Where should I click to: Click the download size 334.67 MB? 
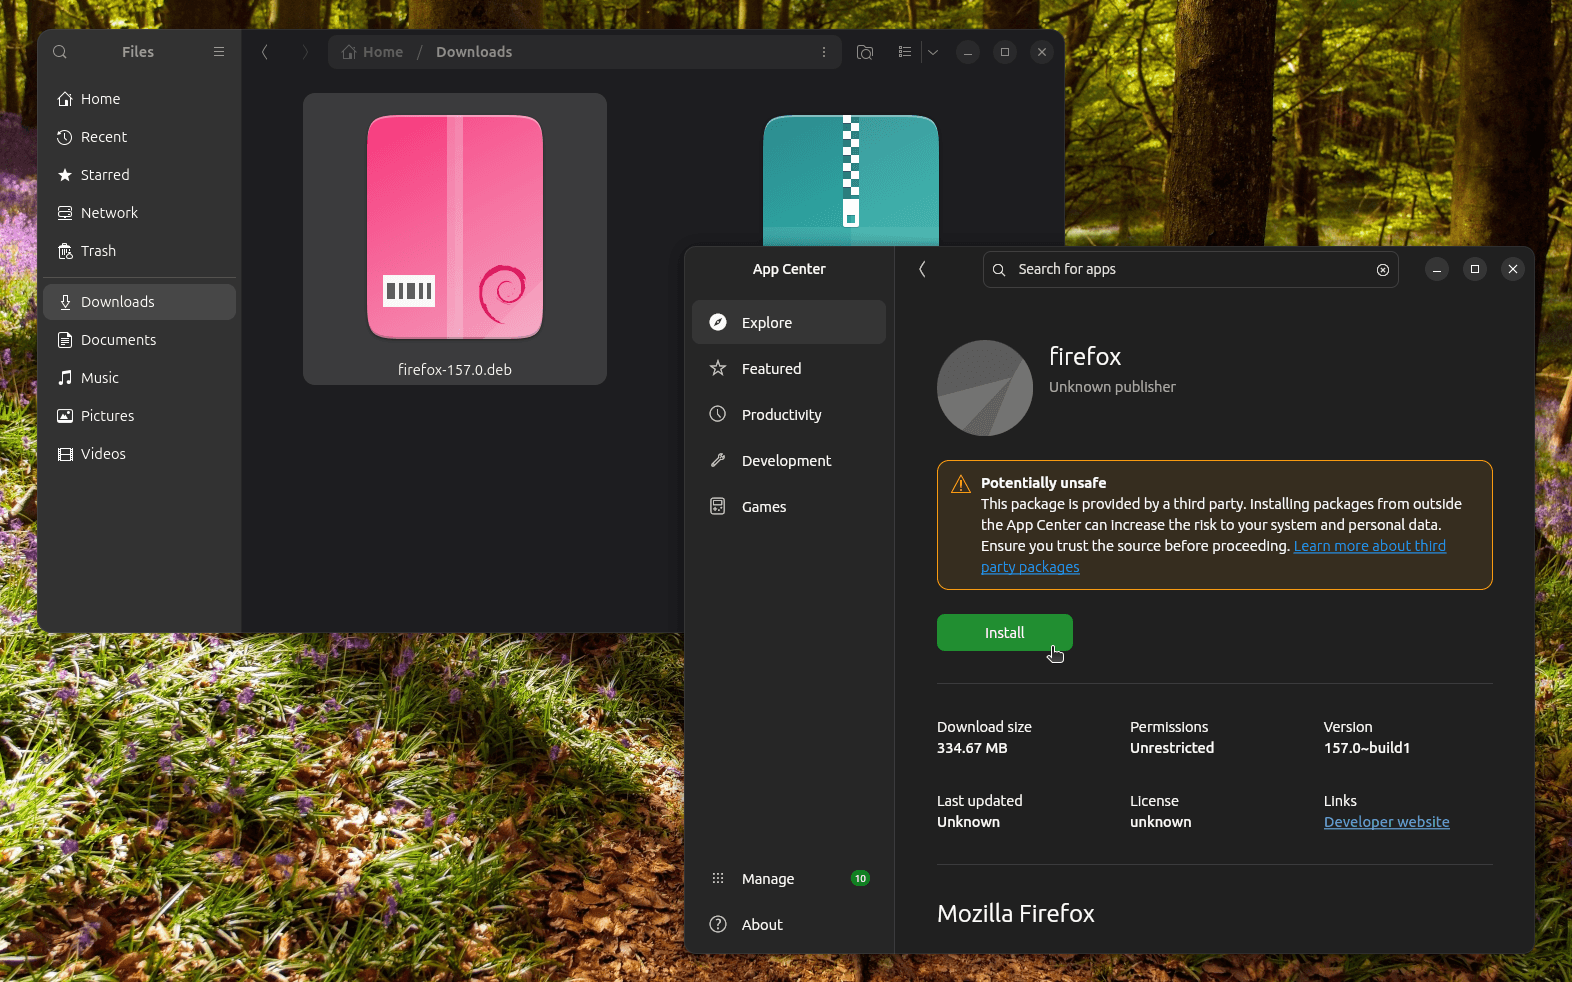(x=972, y=748)
